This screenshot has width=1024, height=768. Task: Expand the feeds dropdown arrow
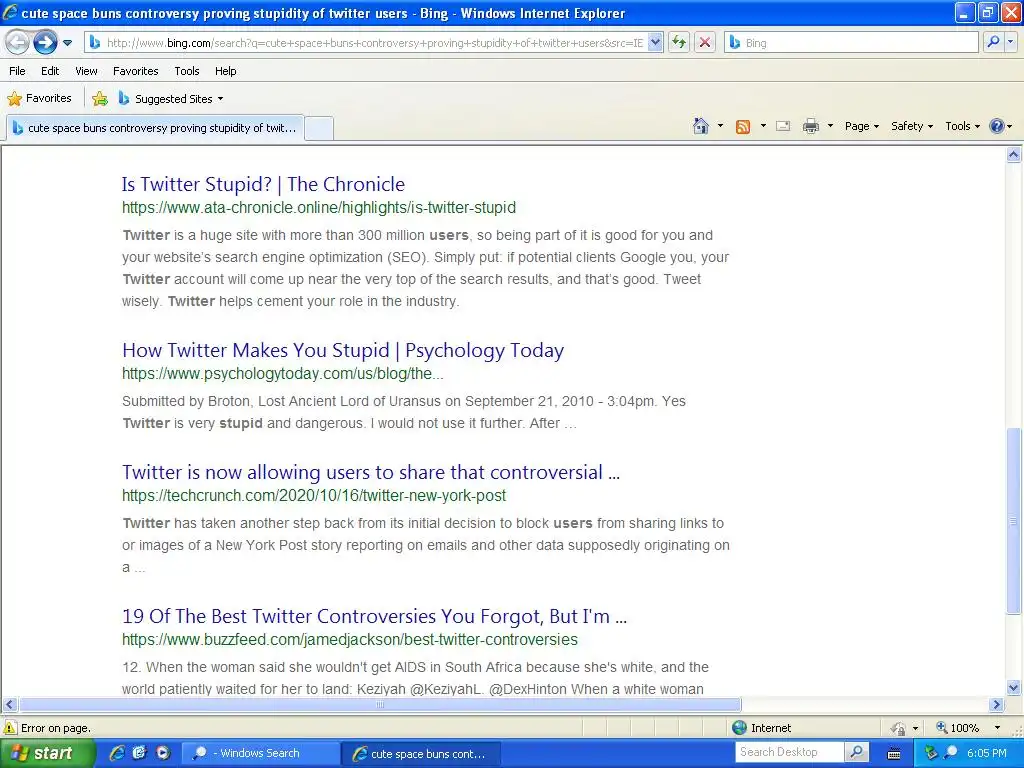763,126
